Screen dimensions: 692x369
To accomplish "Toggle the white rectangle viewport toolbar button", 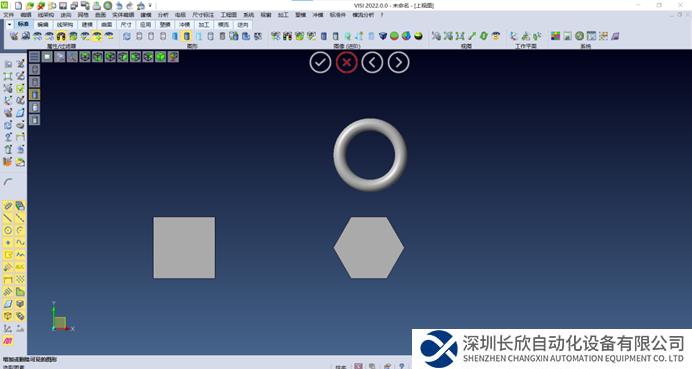I will (x=47, y=56).
